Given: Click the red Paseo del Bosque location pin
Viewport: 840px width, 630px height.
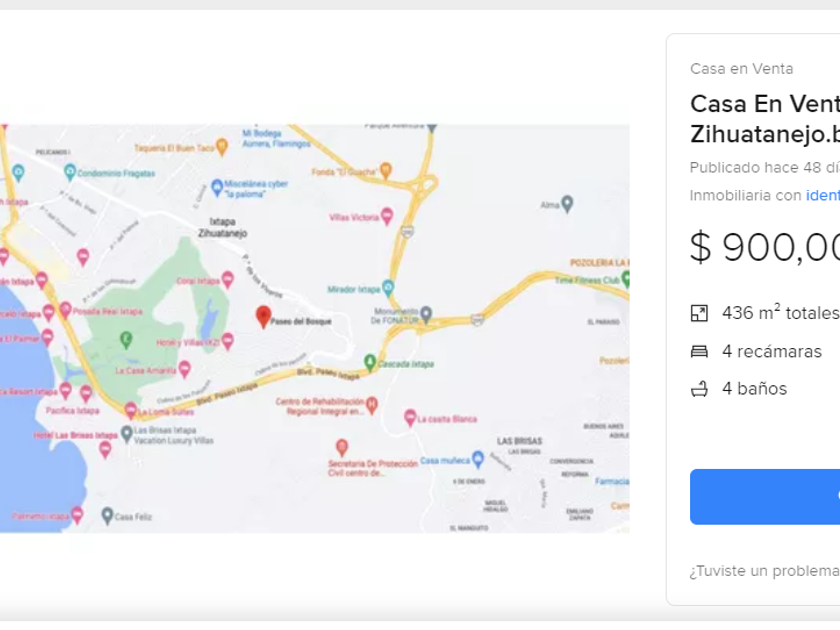Looking at the screenshot, I should tap(264, 317).
